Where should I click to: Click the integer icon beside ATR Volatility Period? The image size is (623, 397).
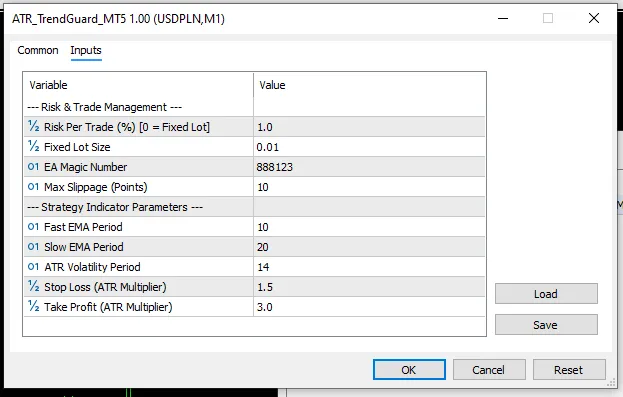click(33, 266)
